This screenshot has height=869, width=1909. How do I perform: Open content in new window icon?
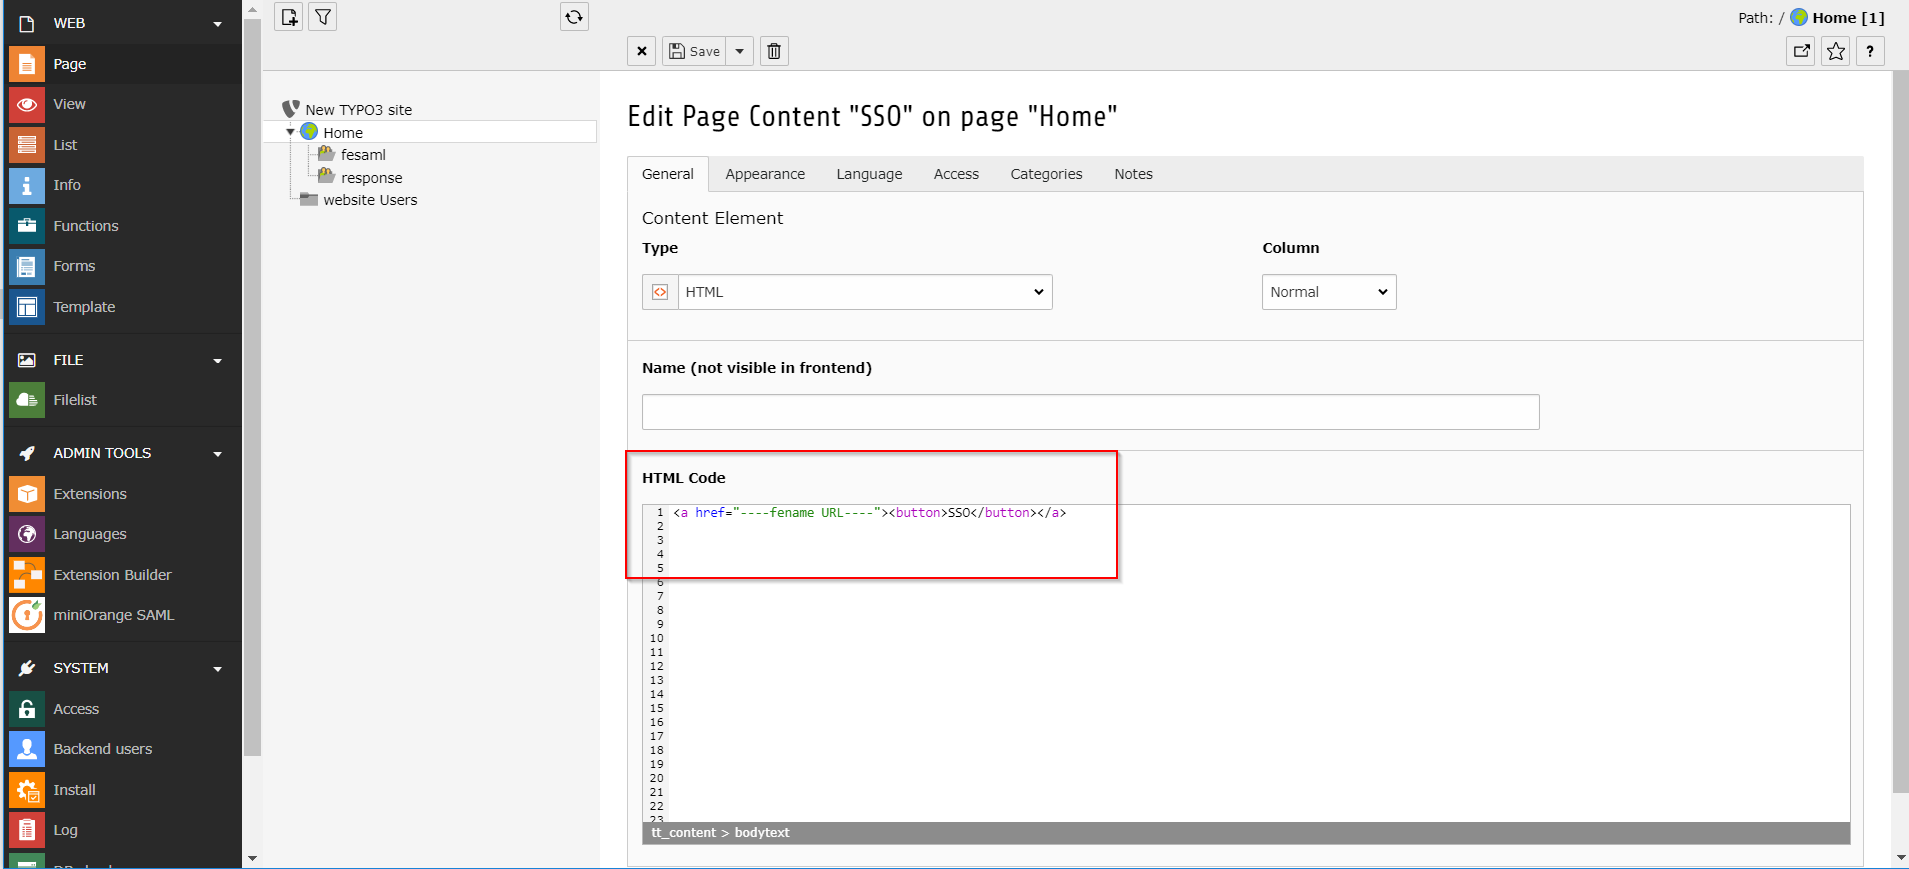(x=1802, y=51)
